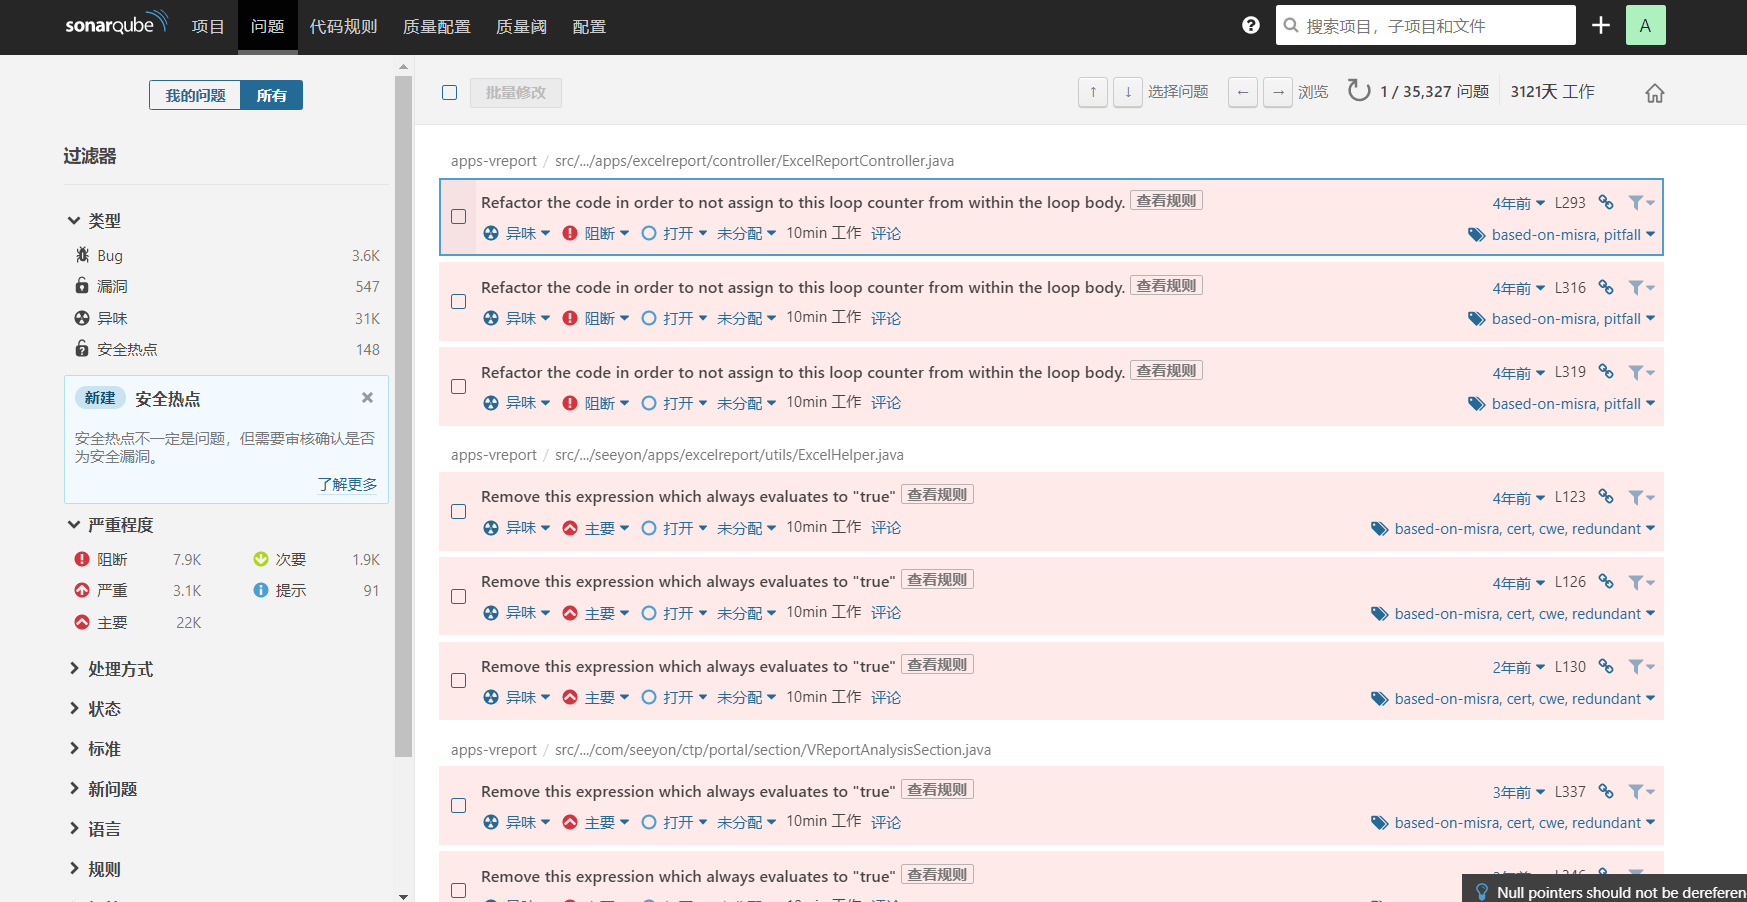
Task: Switch to 我的问题 button
Action: [x=195, y=95]
